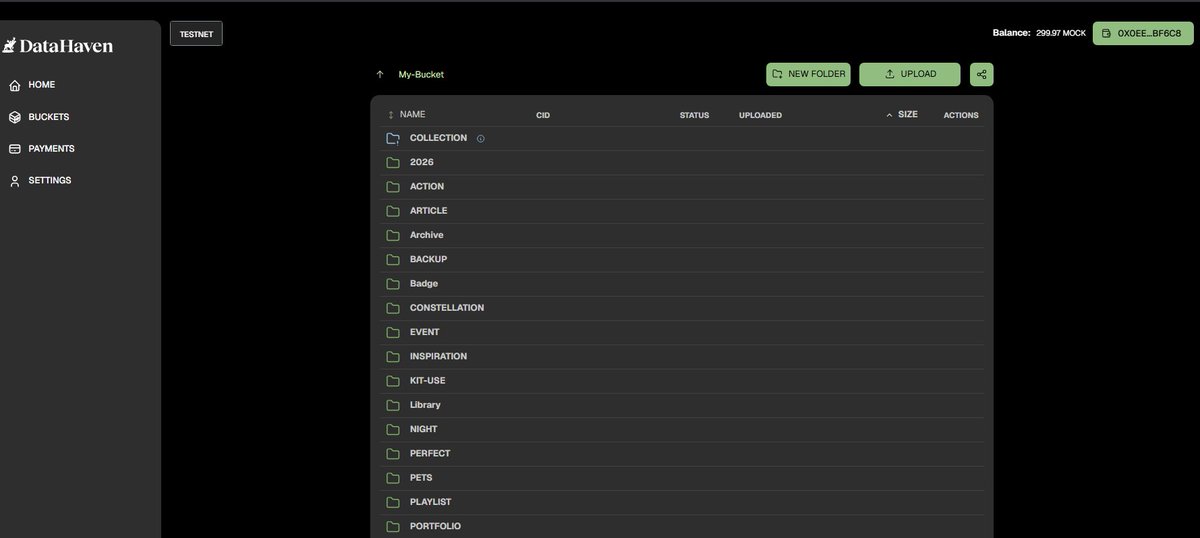The height and width of the screenshot is (538, 1200).
Task: Click the ACTIONS column header
Action: coord(961,115)
